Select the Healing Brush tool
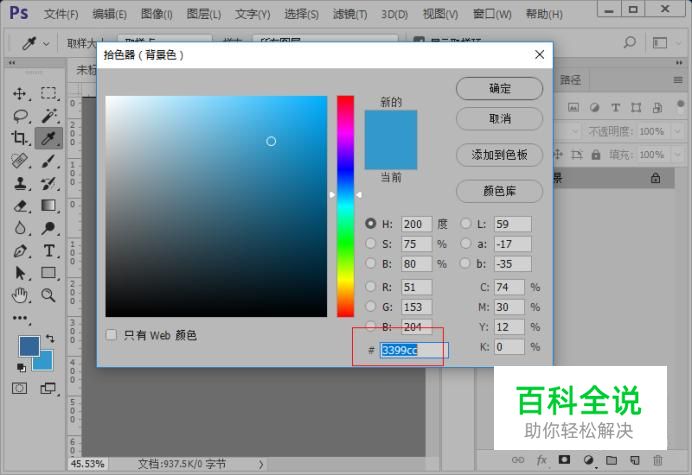The width and height of the screenshot is (692, 475). coord(19,161)
